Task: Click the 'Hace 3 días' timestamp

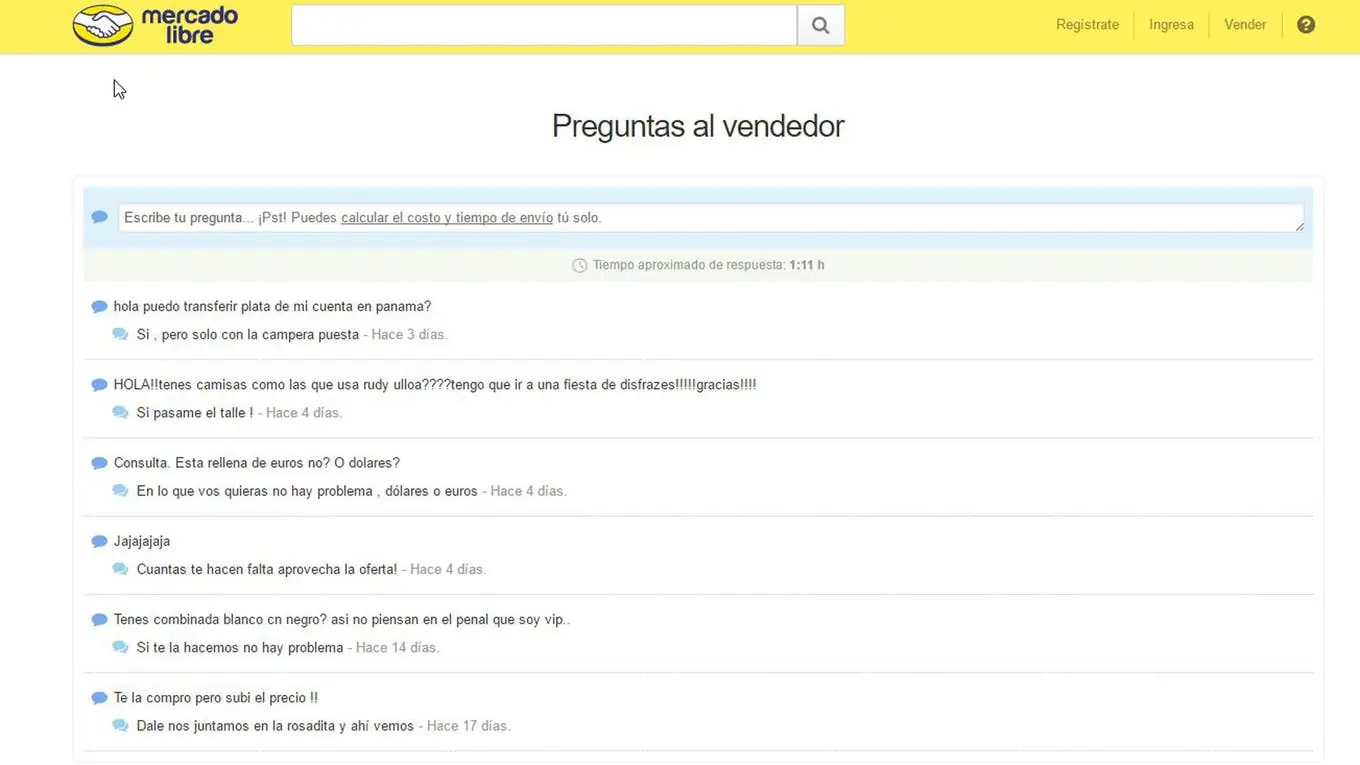Action: pos(409,335)
